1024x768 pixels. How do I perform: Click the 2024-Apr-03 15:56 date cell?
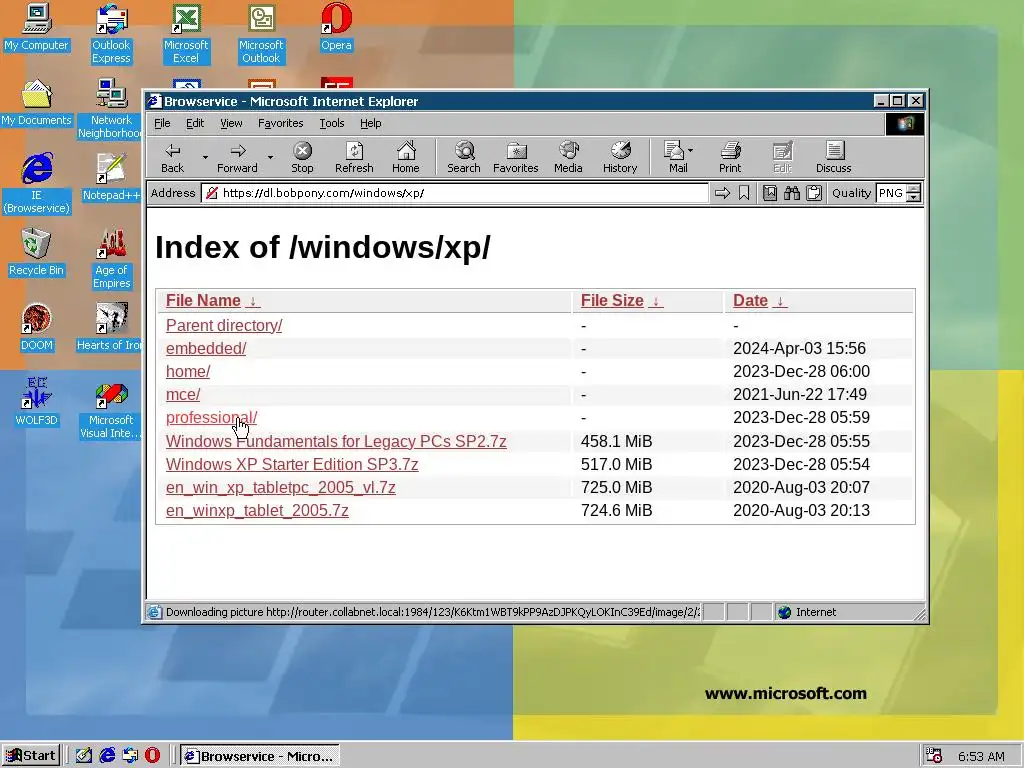point(799,348)
